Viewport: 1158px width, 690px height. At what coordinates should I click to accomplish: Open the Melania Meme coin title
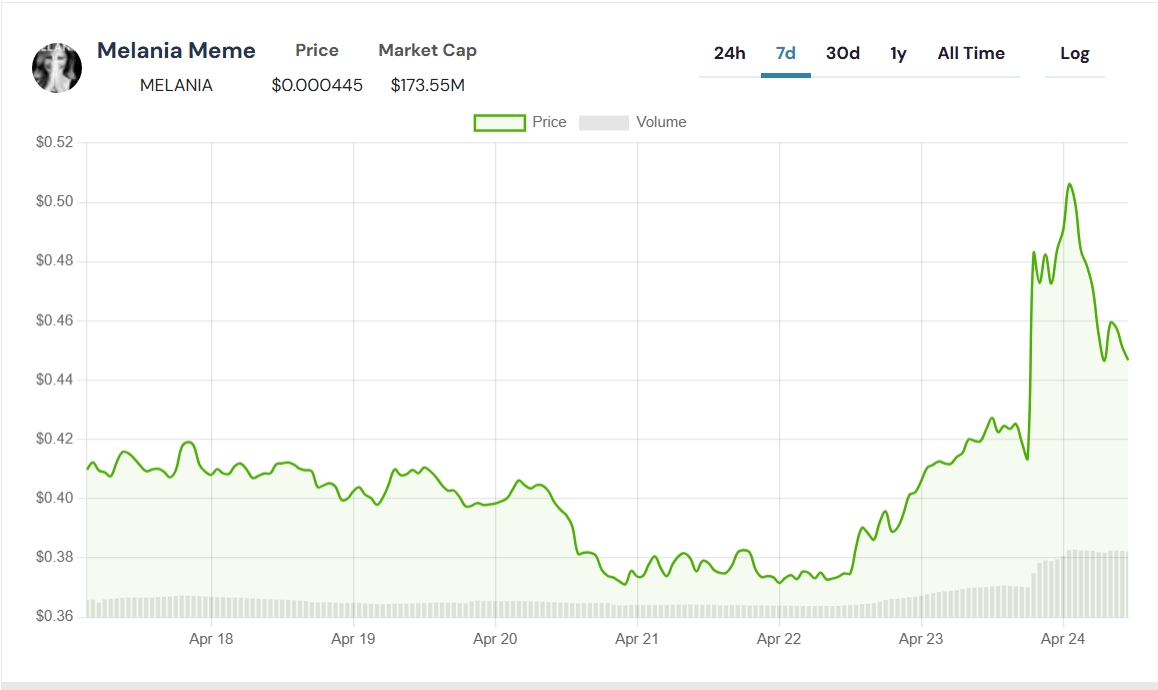[x=177, y=50]
